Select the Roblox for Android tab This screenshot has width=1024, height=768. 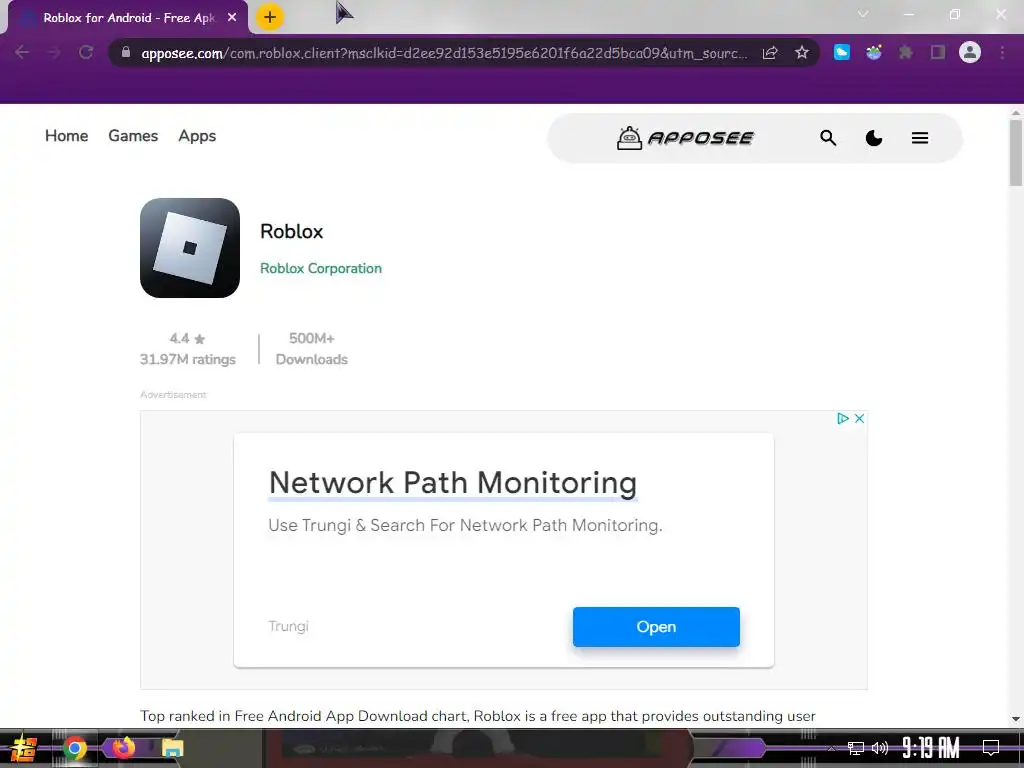click(x=128, y=18)
